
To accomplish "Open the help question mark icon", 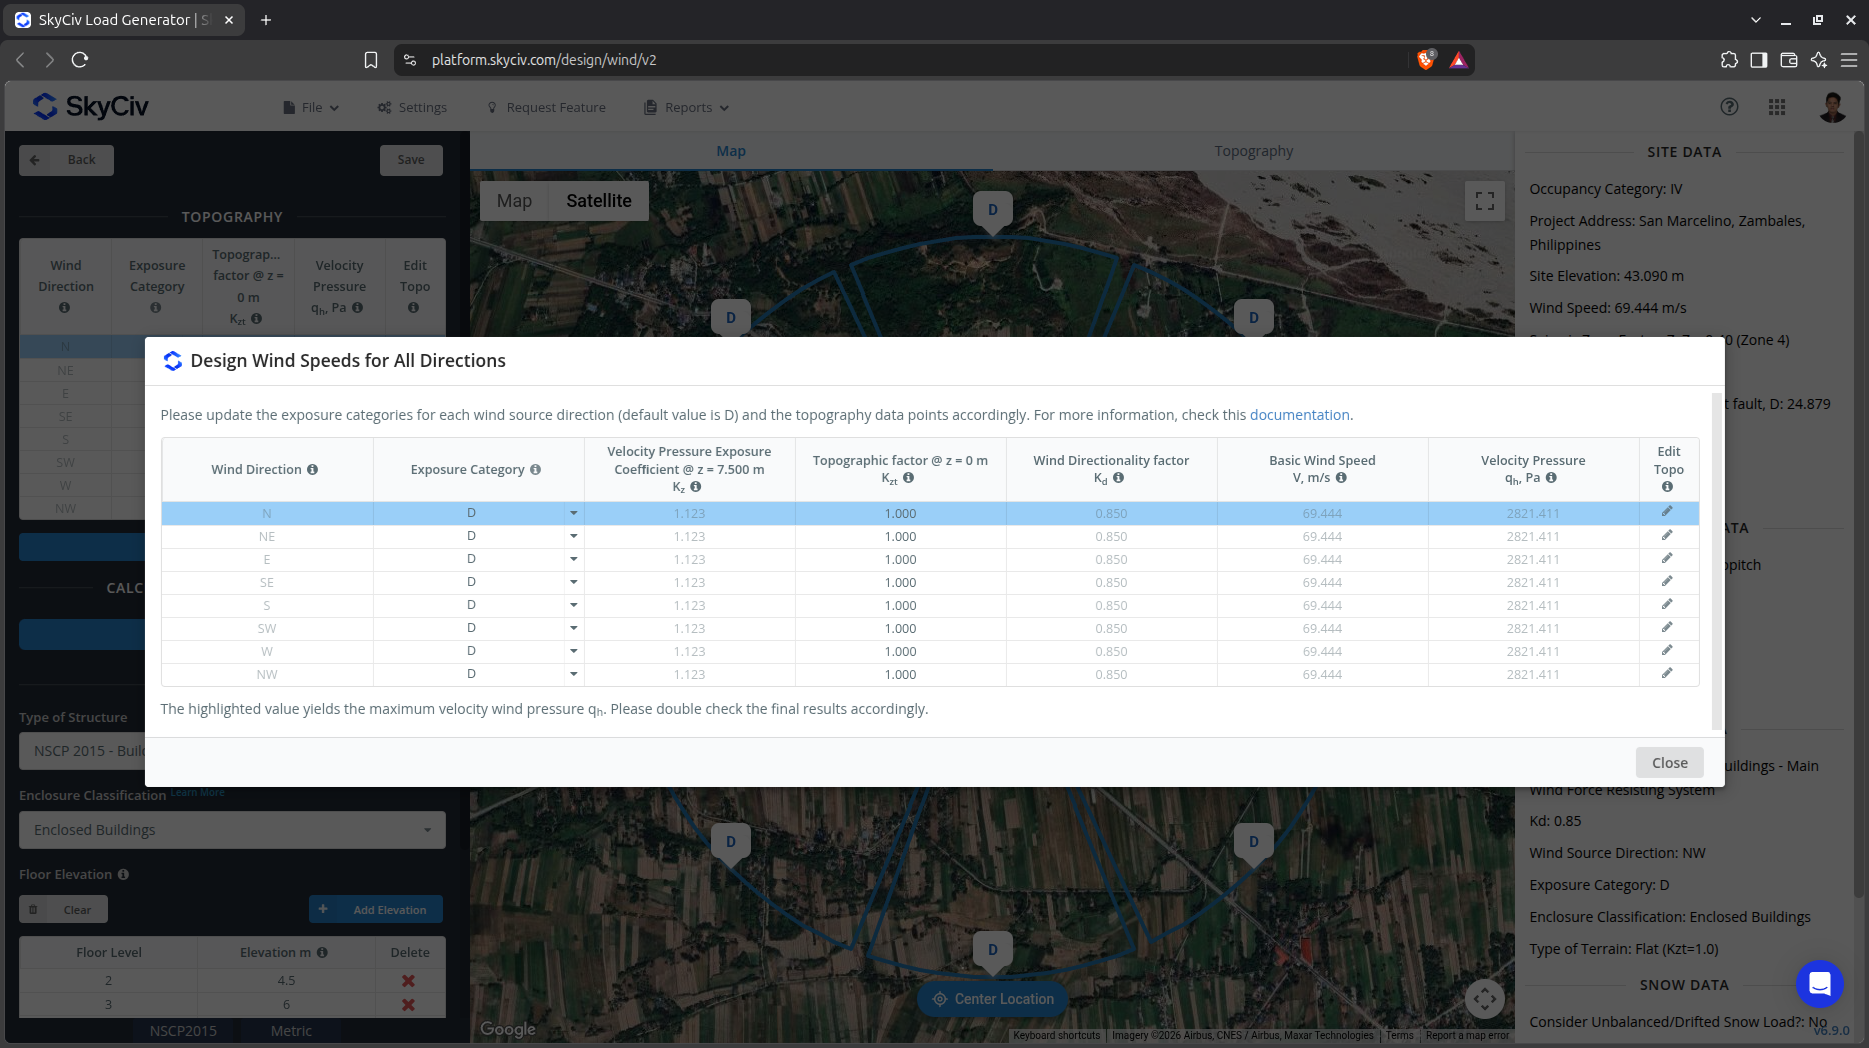I will tap(1729, 107).
